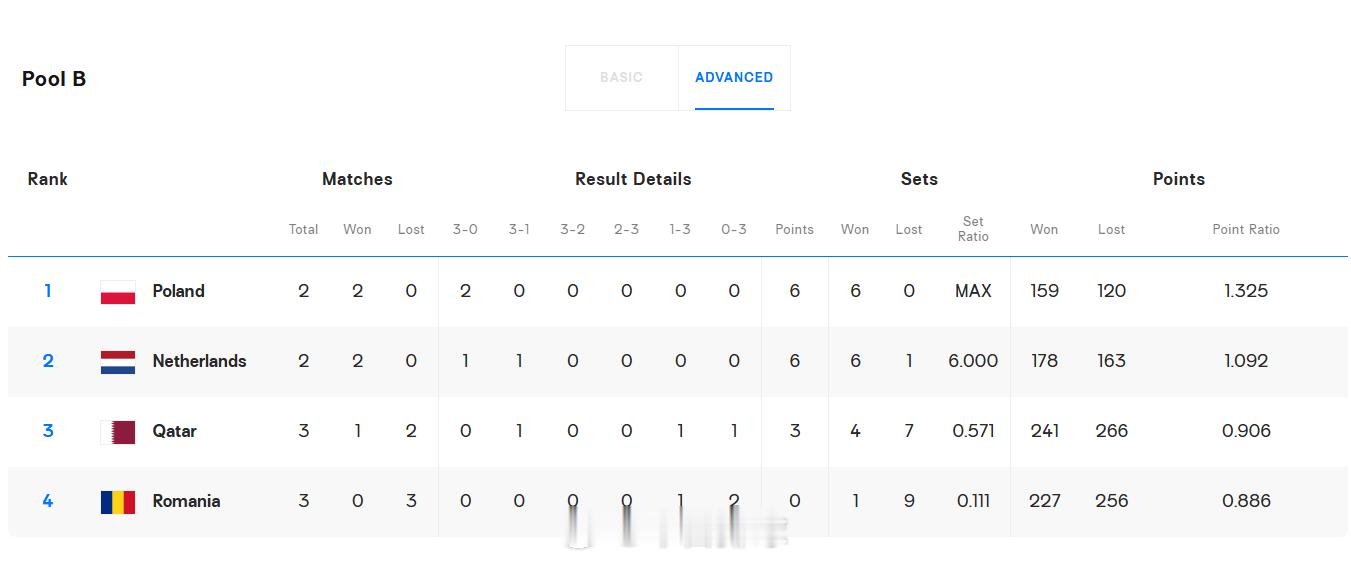Screen dimensions: 1351x562
Task: Open the Romania team link
Action: (186, 501)
